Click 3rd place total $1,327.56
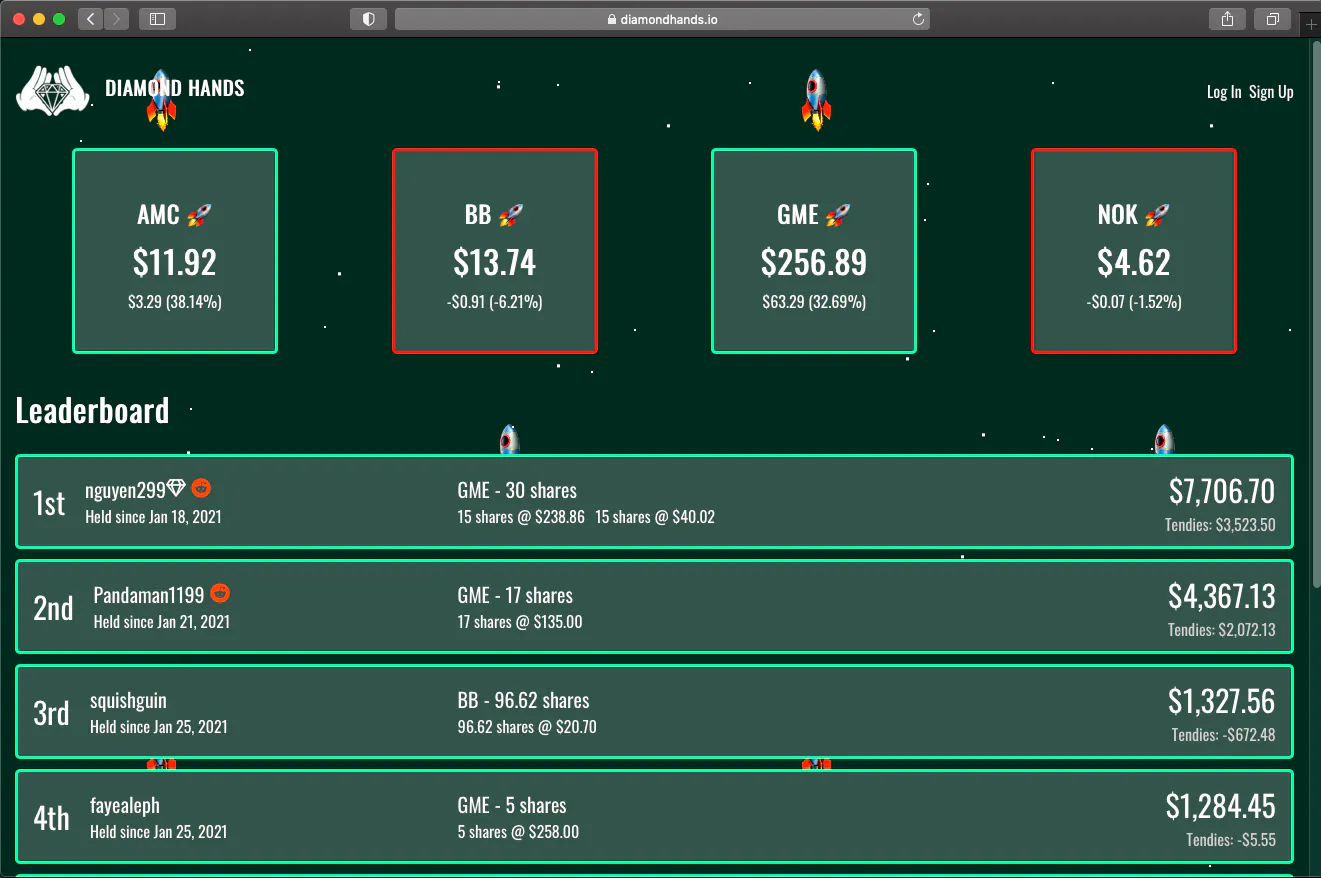This screenshot has width=1321, height=878. pyautogui.click(x=1222, y=701)
